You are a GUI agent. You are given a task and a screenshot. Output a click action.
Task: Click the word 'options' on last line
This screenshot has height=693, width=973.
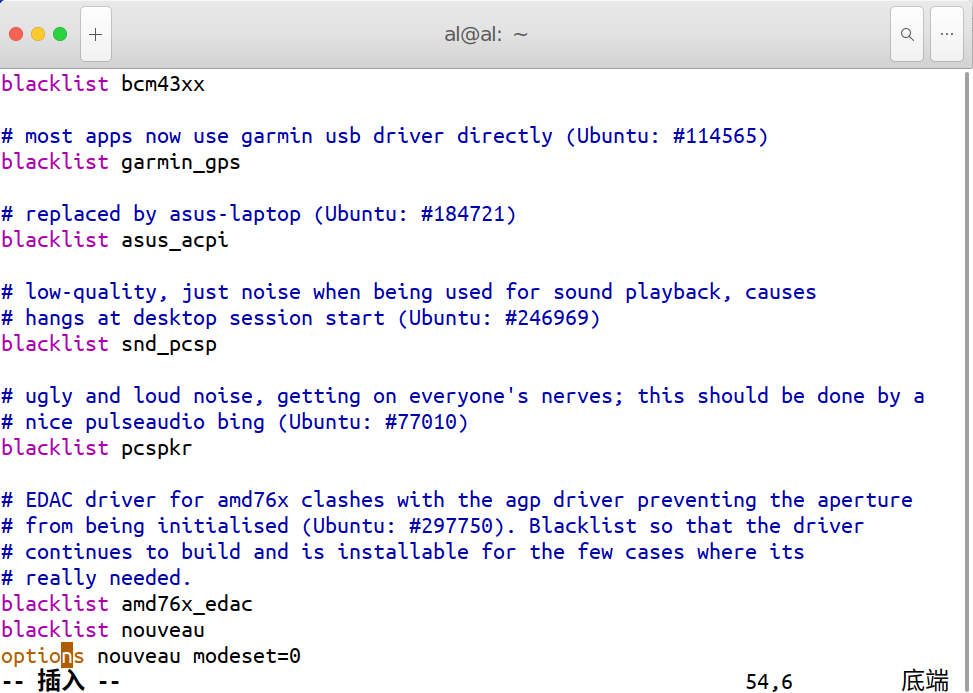click(x=42, y=656)
